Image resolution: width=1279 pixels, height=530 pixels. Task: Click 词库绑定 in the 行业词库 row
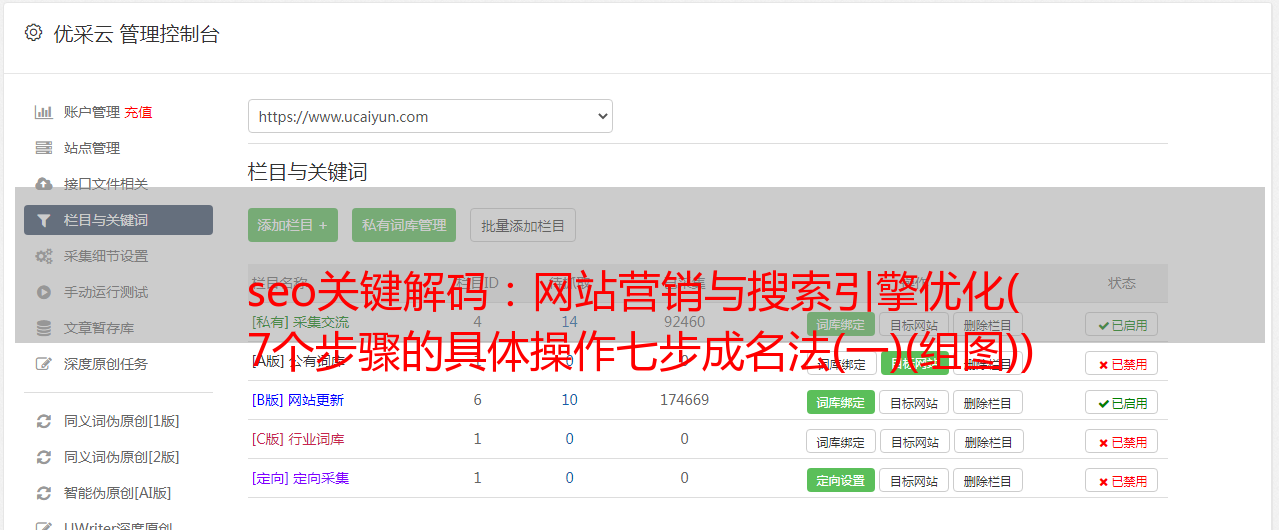(x=841, y=441)
